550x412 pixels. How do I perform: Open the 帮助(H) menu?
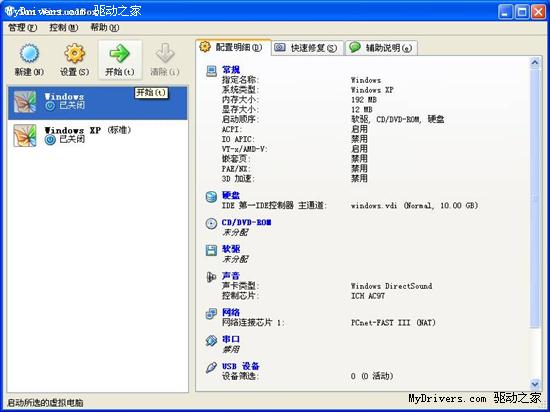[x=105, y=27]
